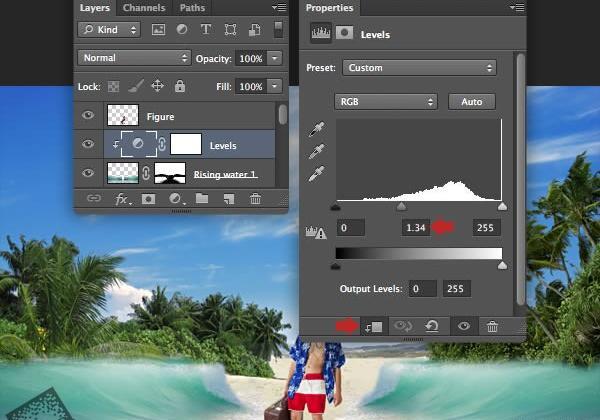600x420 pixels.
Task: Click the Levels histogram adjustment icon
Action: [x=321, y=33]
